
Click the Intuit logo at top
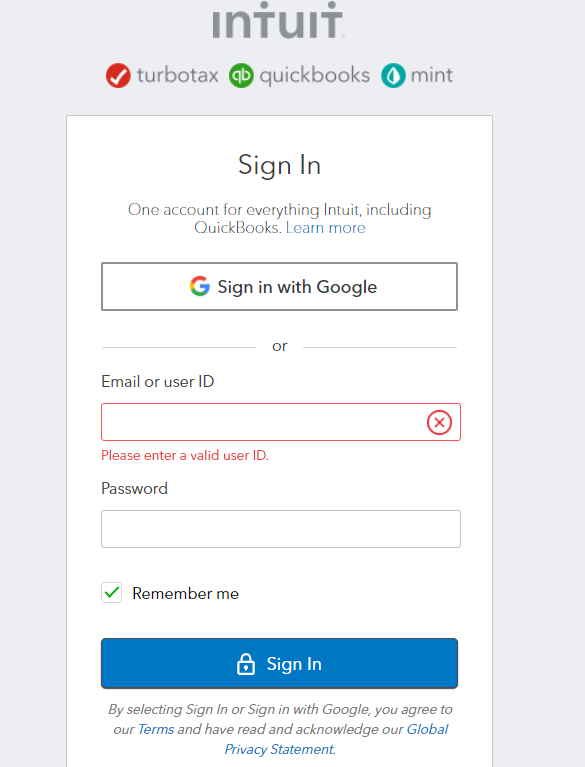(x=278, y=20)
